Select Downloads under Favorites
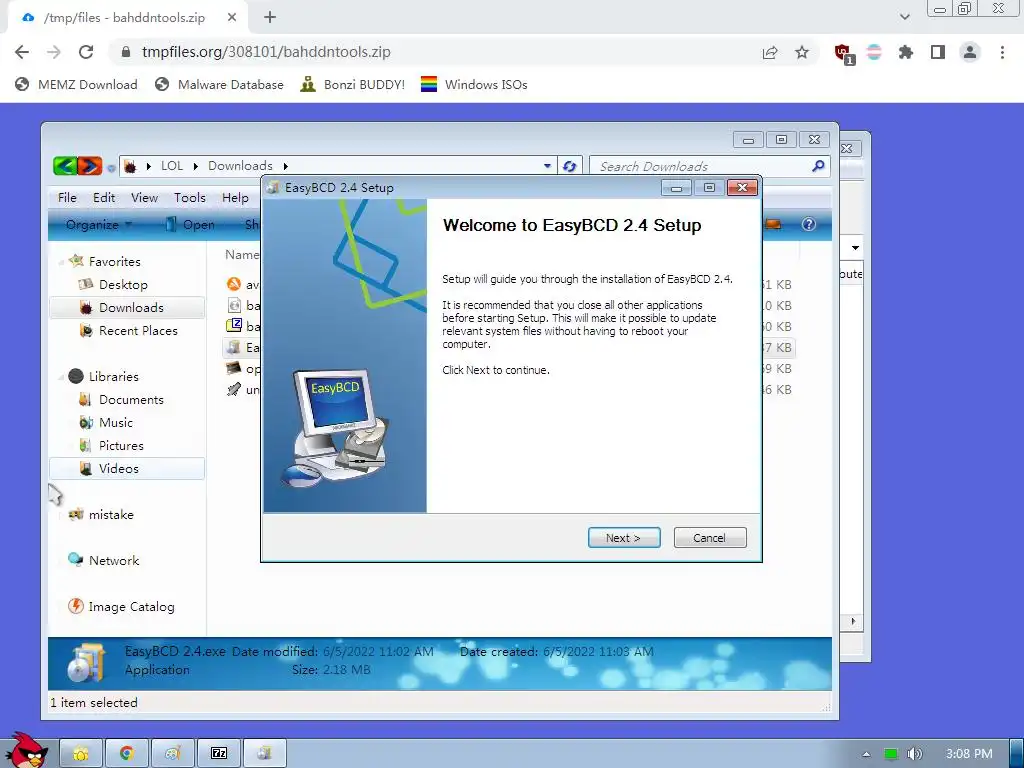 coord(127,308)
